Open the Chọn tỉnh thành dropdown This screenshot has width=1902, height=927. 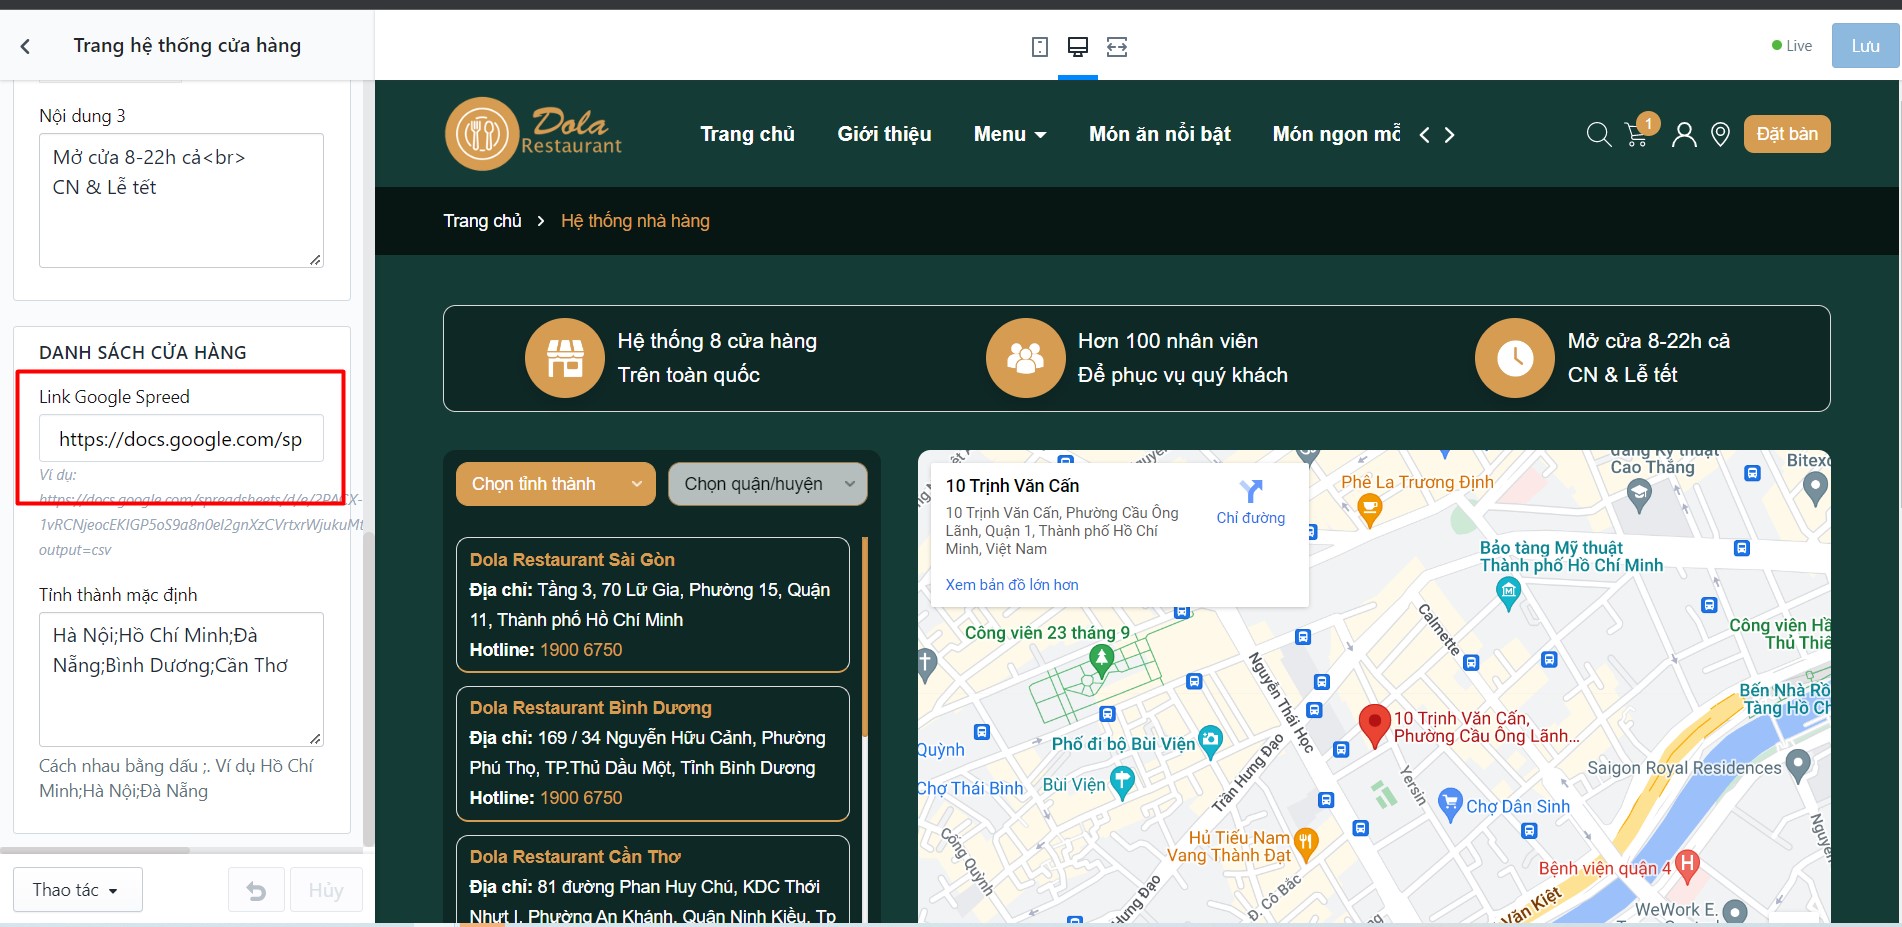(x=556, y=484)
